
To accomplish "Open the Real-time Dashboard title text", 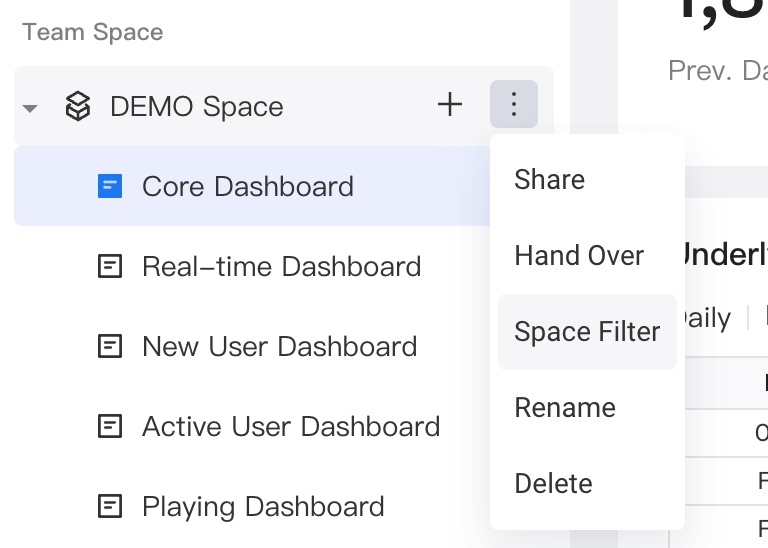I will (x=281, y=266).
